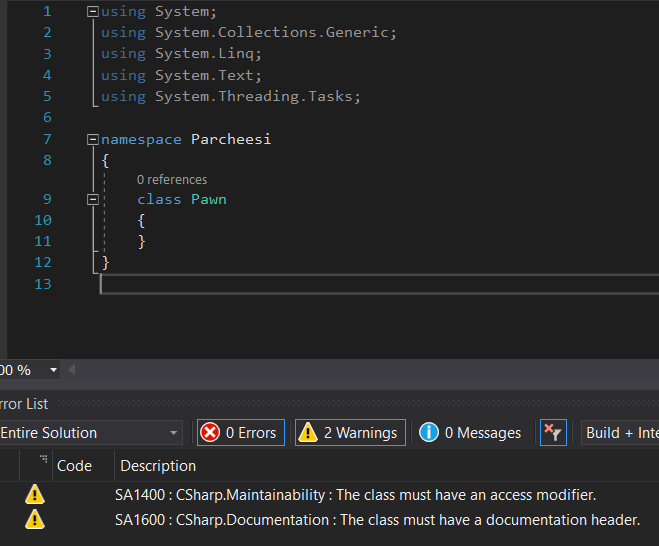The width and height of the screenshot is (659, 546).
Task: Click the warning icon for SA1400
Action: (35, 494)
